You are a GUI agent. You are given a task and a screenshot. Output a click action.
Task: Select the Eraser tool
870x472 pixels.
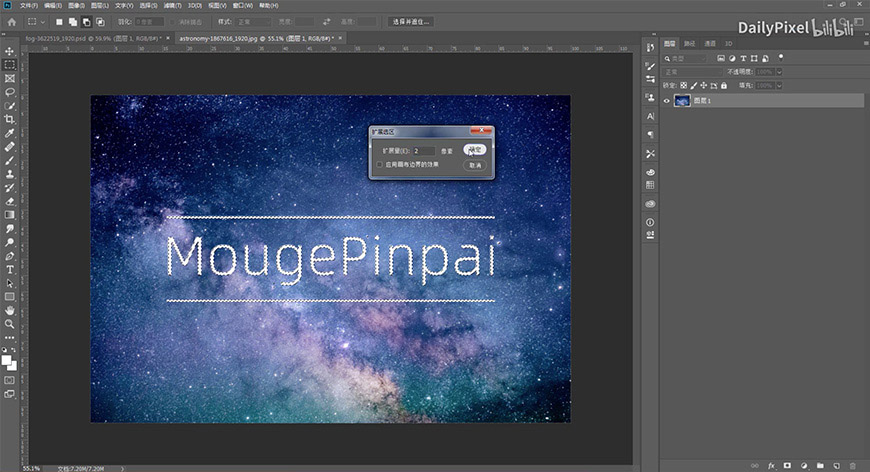click(9, 201)
